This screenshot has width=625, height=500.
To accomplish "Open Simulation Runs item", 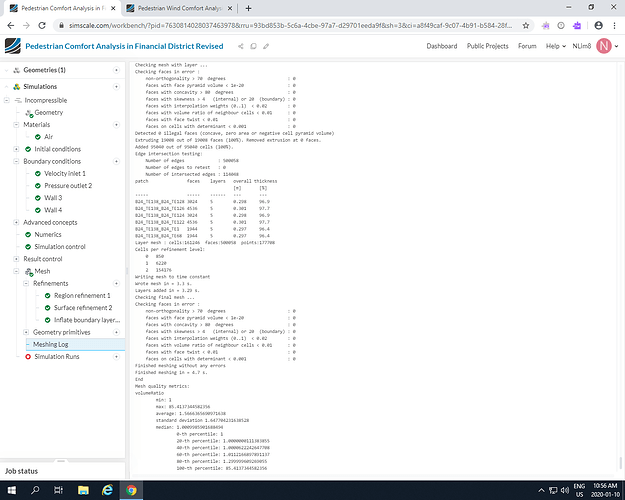I will (57, 357).
